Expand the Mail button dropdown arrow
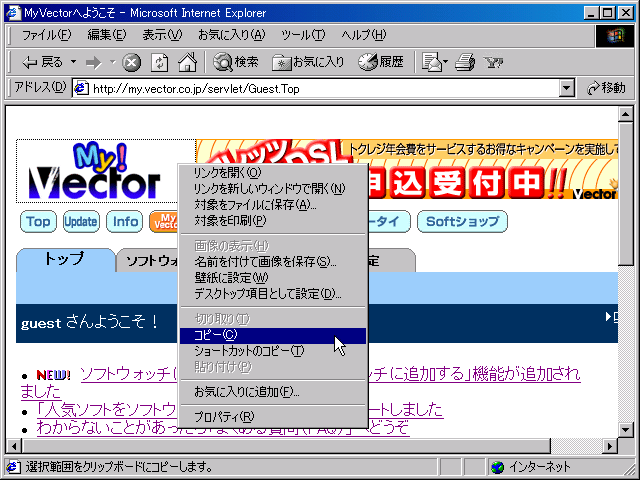 coord(445,62)
